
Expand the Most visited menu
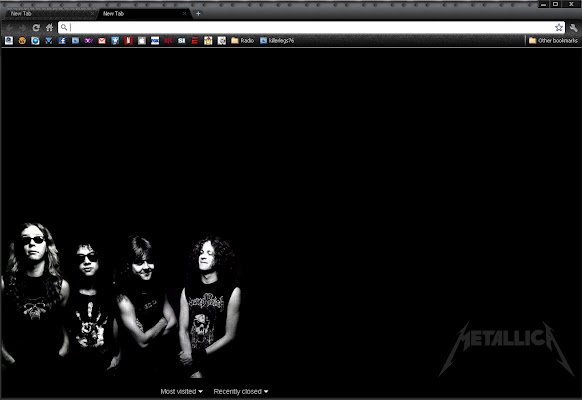(182, 391)
